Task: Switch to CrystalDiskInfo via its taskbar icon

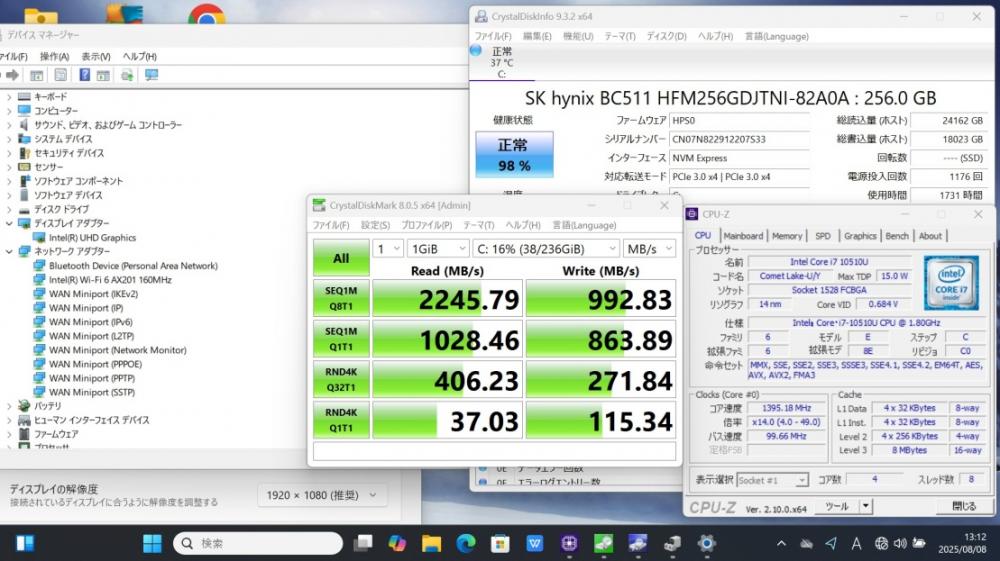Action: [x=638, y=543]
